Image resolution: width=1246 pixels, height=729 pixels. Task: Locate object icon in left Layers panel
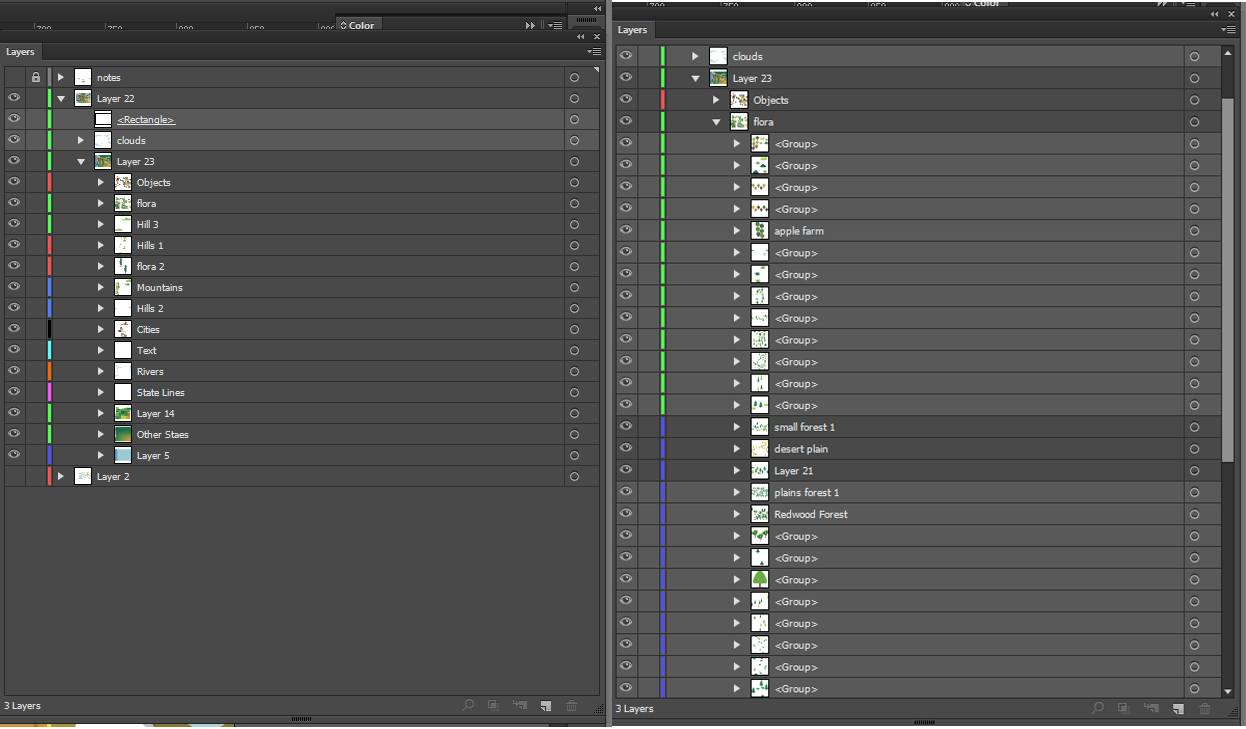[468, 705]
